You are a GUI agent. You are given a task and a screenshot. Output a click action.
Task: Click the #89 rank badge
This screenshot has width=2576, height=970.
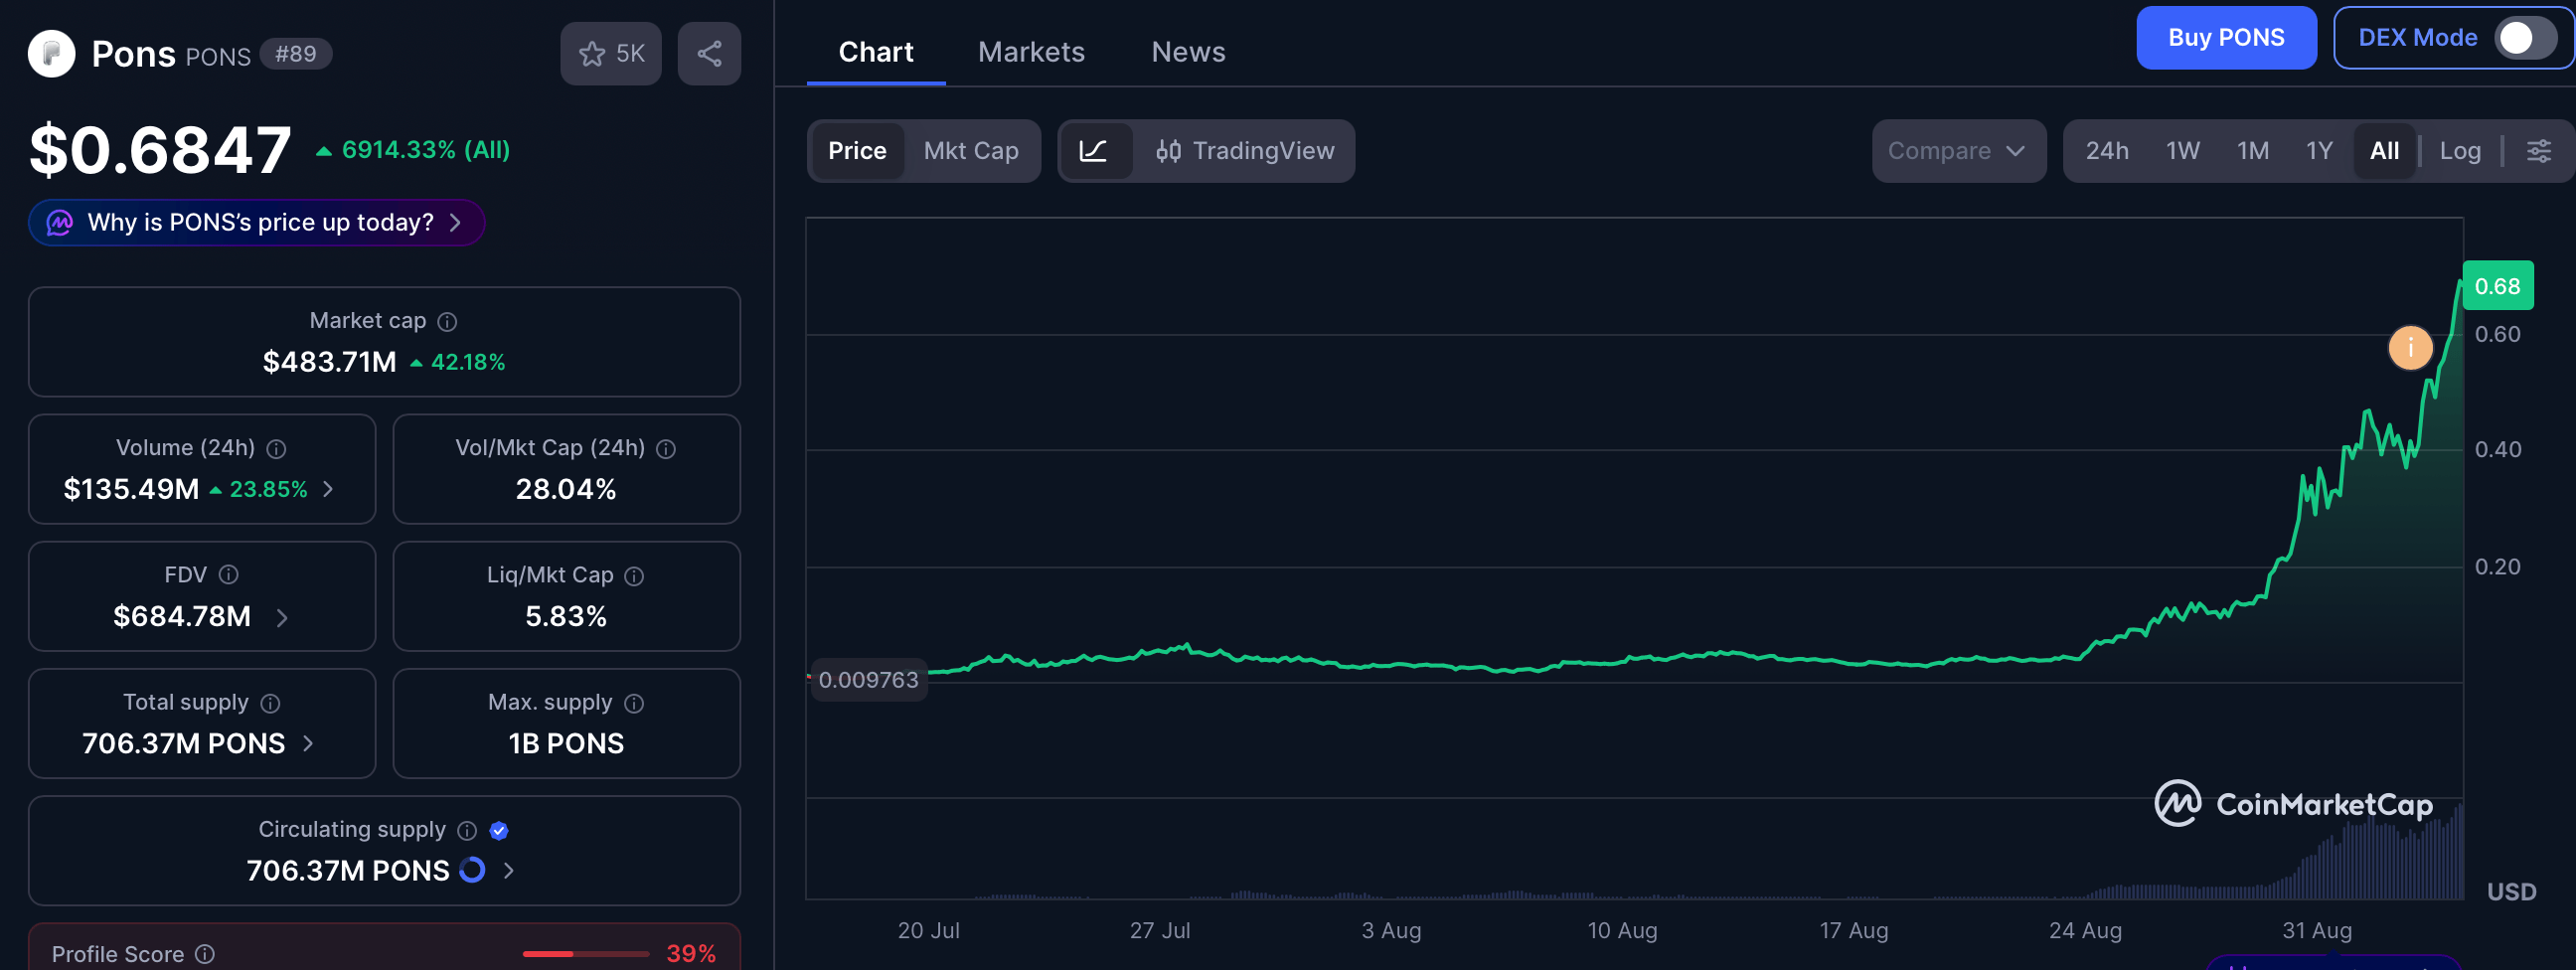296,54
